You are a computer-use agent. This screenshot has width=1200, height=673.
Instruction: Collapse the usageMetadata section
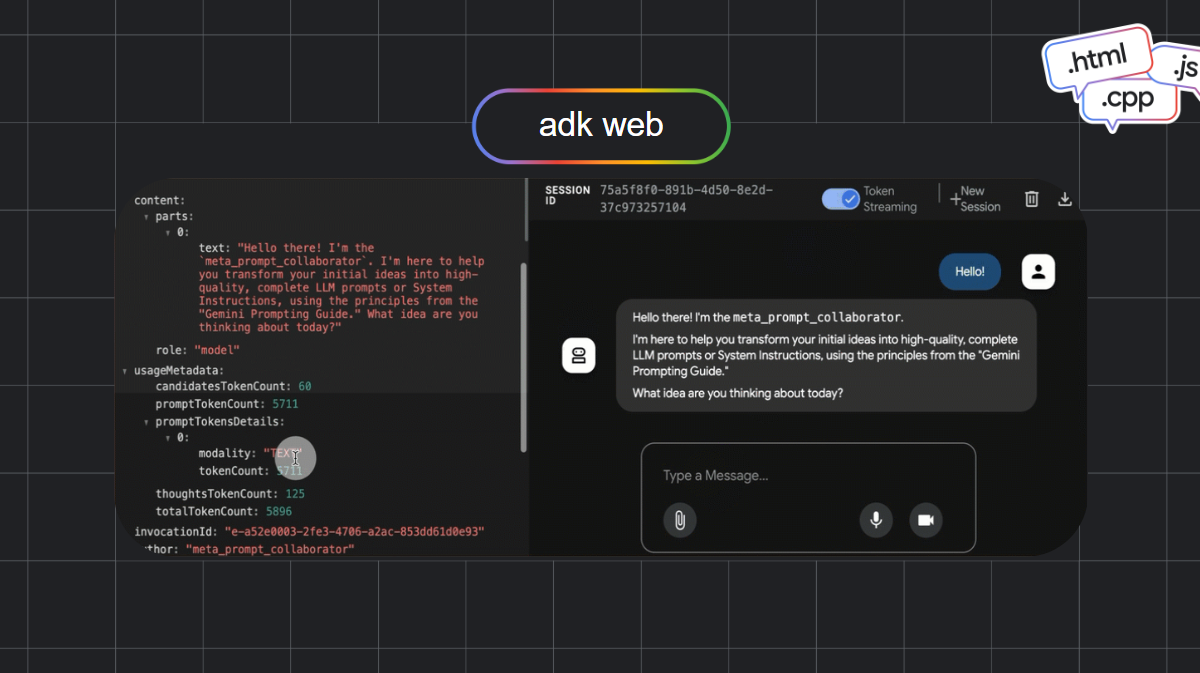125,369
